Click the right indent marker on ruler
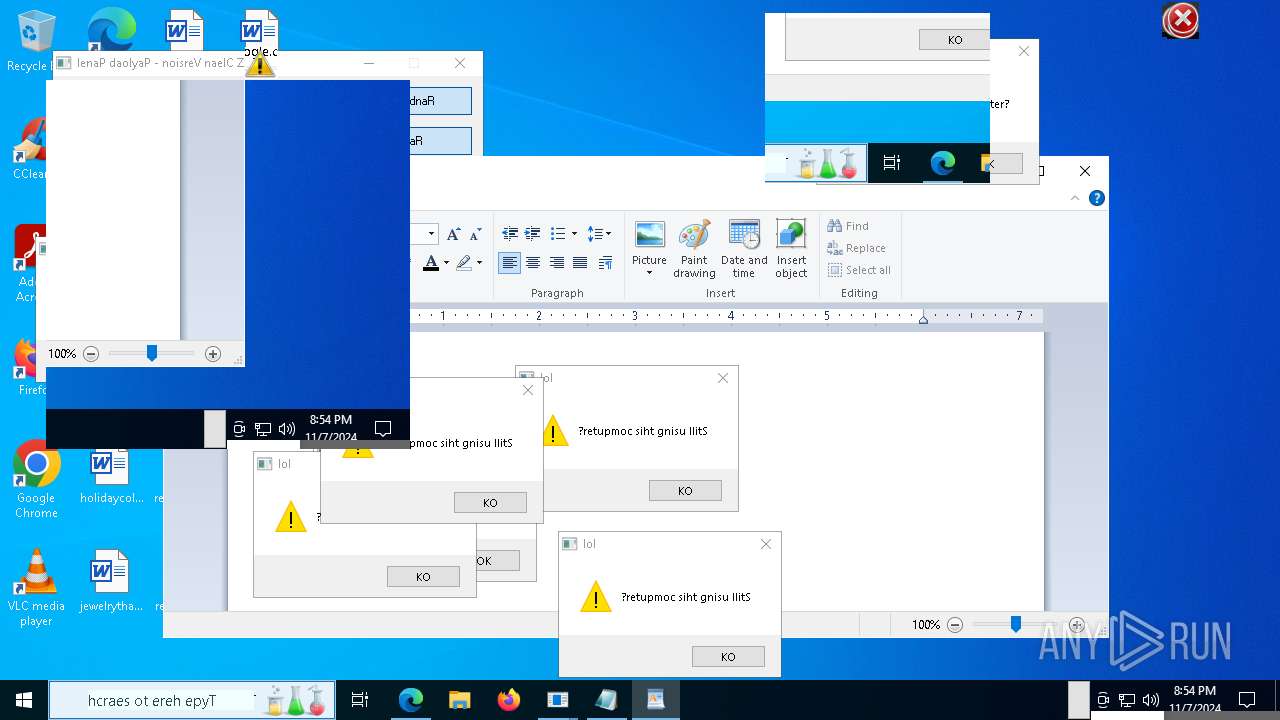Viewport: 1280px width, 720px height. tap(923, 318)
